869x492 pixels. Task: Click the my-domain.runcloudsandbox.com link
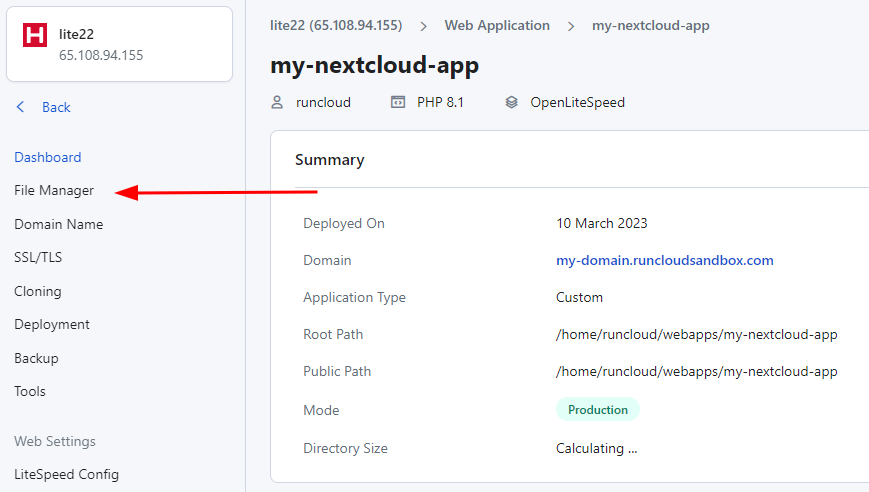pos(664,260)
